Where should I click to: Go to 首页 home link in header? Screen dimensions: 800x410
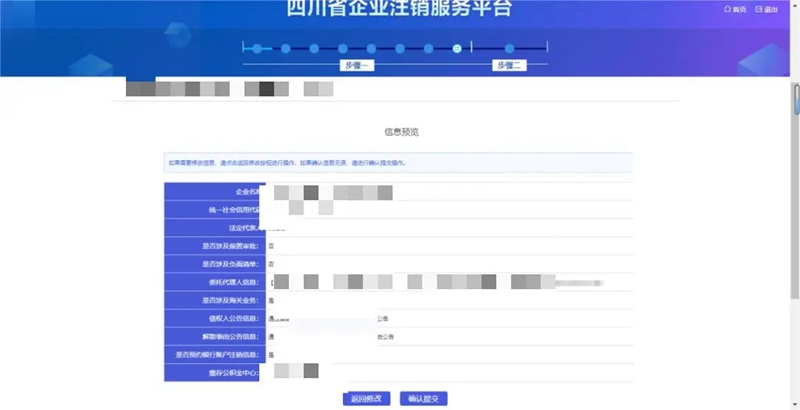coord(735,9)
